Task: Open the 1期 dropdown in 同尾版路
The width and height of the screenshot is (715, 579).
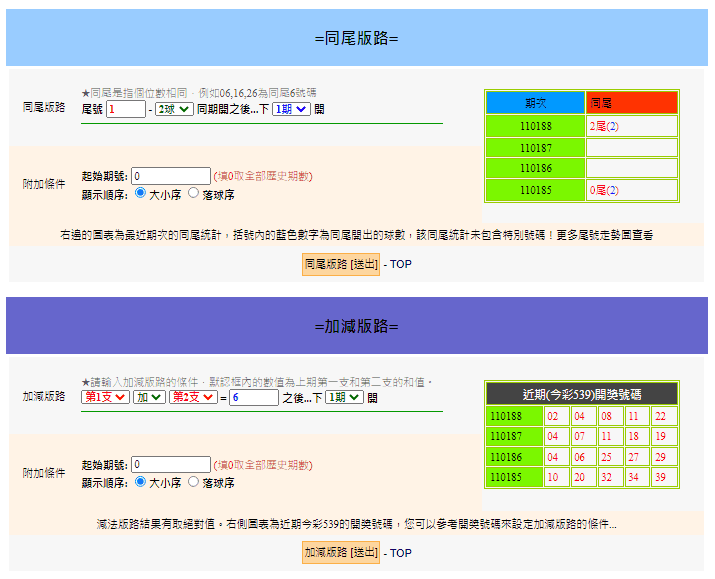Action: tap(291, 109)
